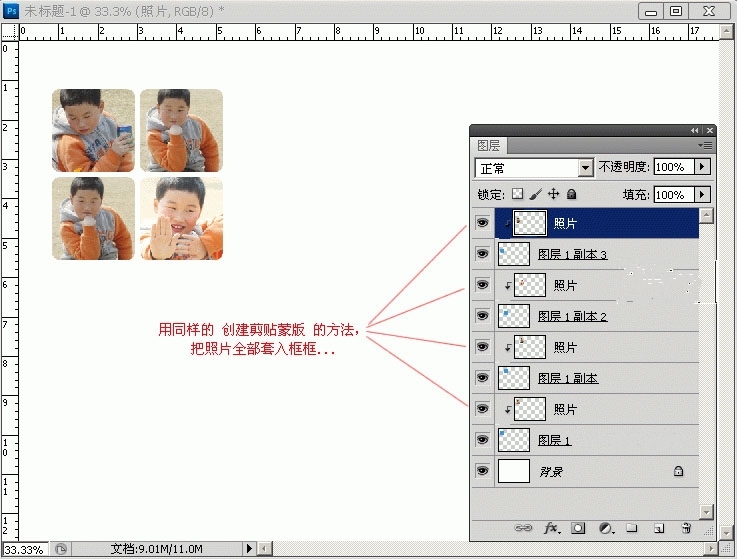Toggle visibility of 照片 above 图层 1 副本 2
737x559 pixels.
point(483,285)
